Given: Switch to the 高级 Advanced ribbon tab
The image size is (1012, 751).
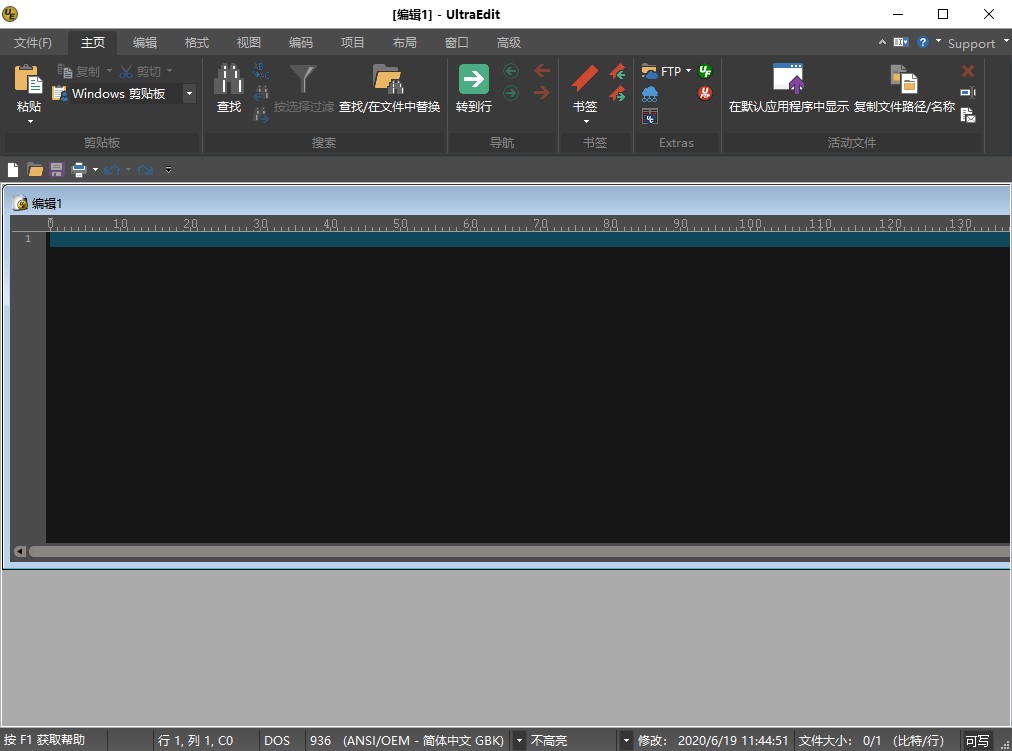Looking at the screenshot, I should click(x=509, y=43).
